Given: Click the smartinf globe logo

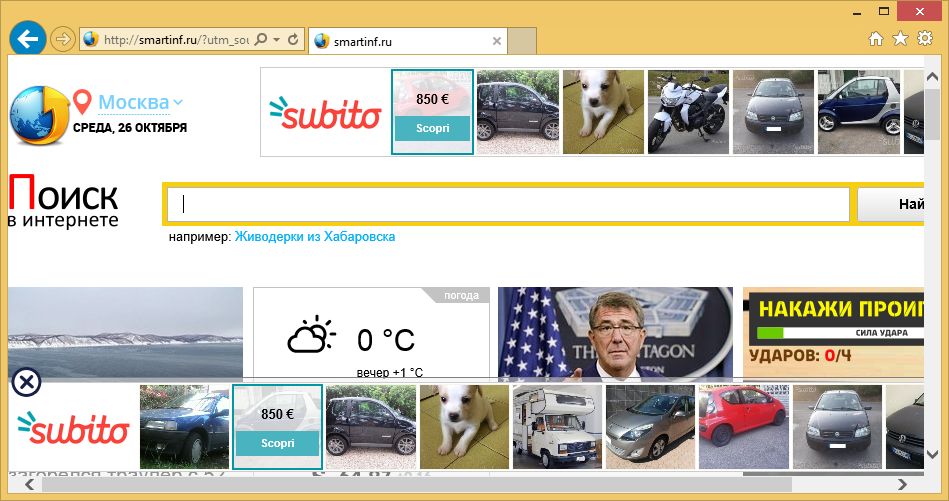Looking at the screenshot, I should point(40,116).
